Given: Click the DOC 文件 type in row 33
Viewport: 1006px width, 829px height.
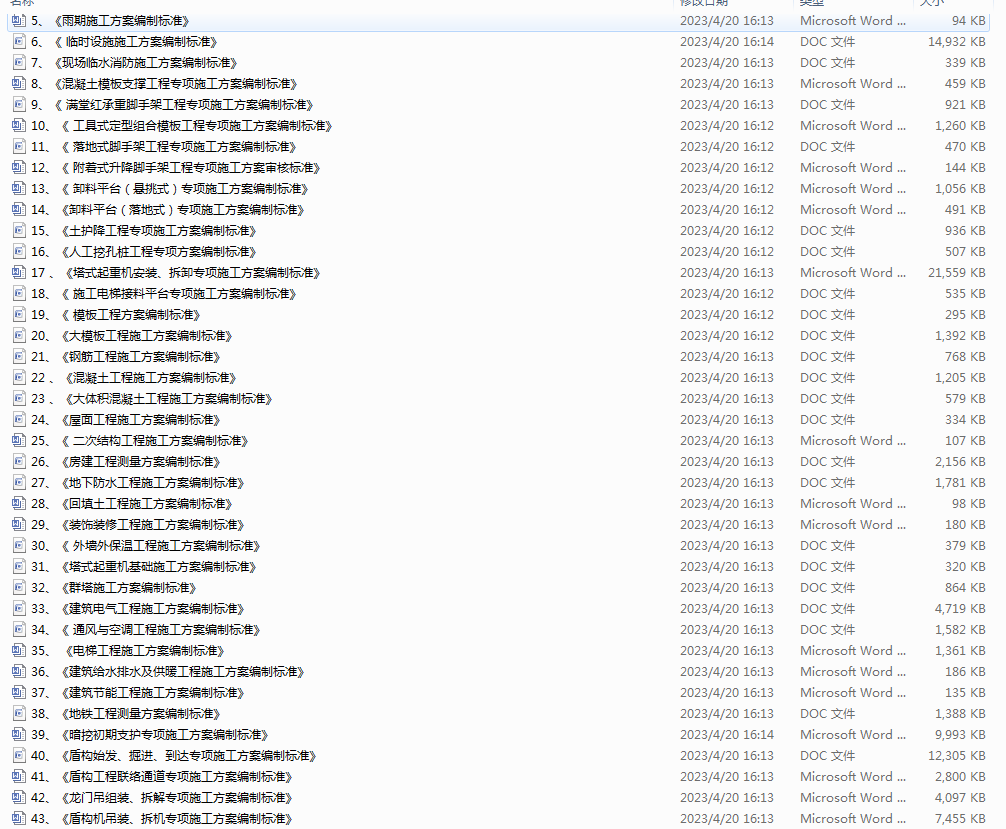Looking at the screenshot, I should click(828, 609).
